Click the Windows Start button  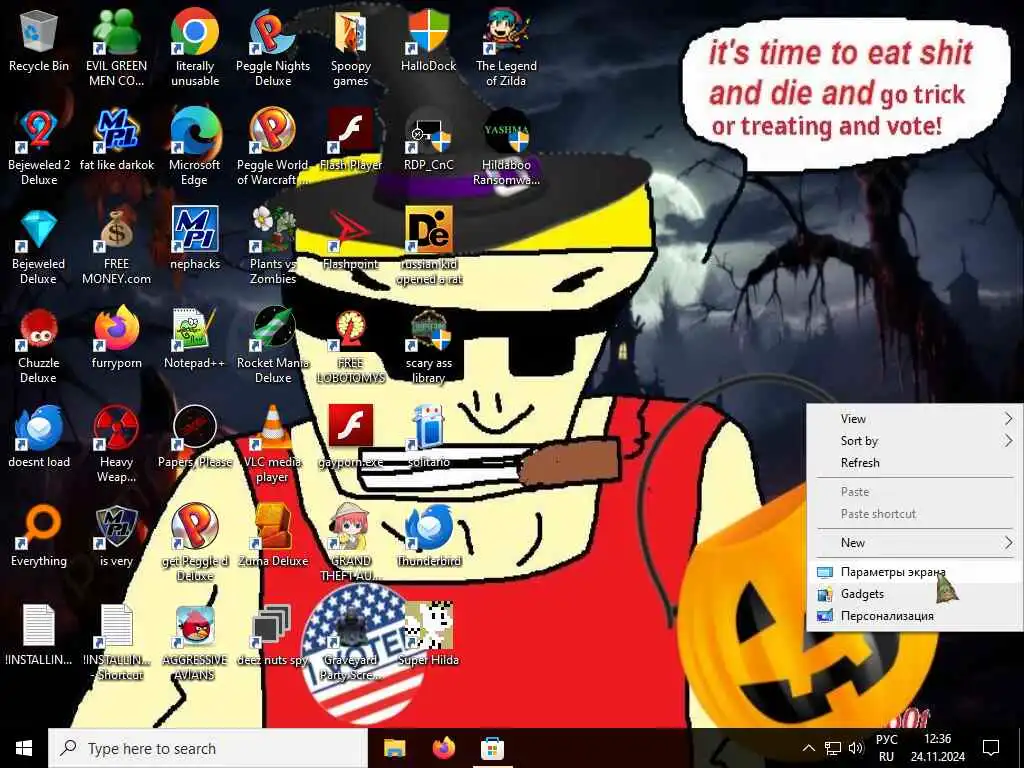point(24,748)
